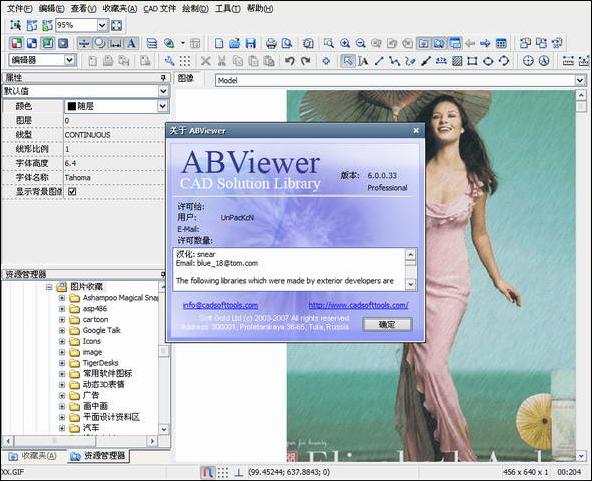This screenshot has width=594, height=482.
Task: Click the open file folder icon
Action: coord(234,43)
